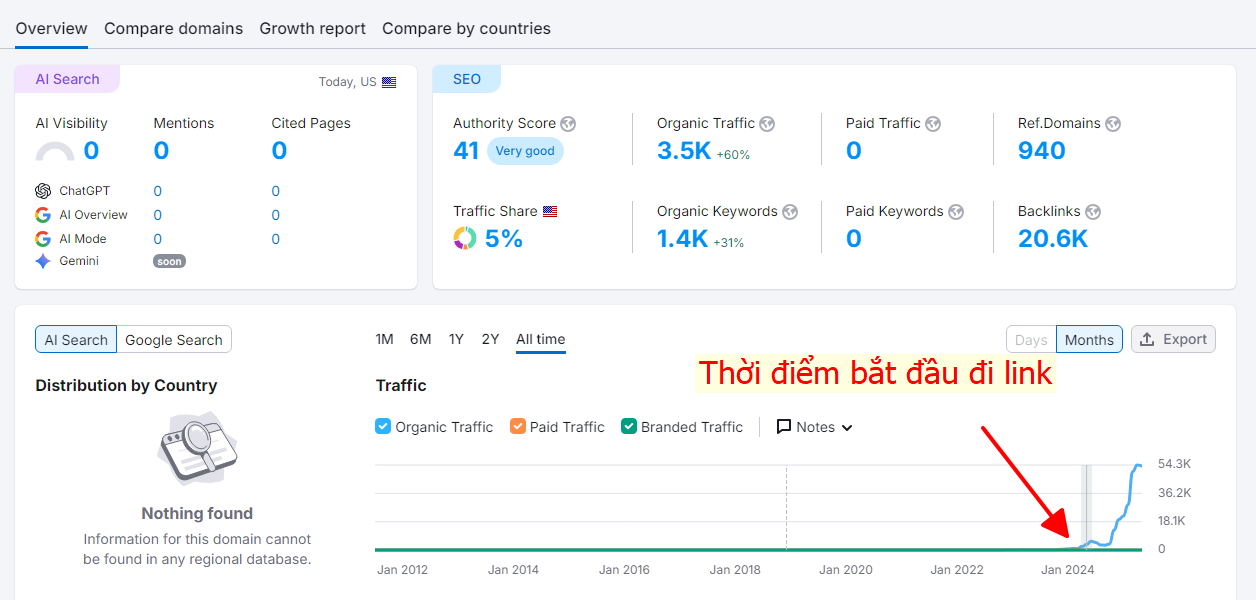
Task: Expand the Notes dropdown
Action: click(x=847, y=427)
